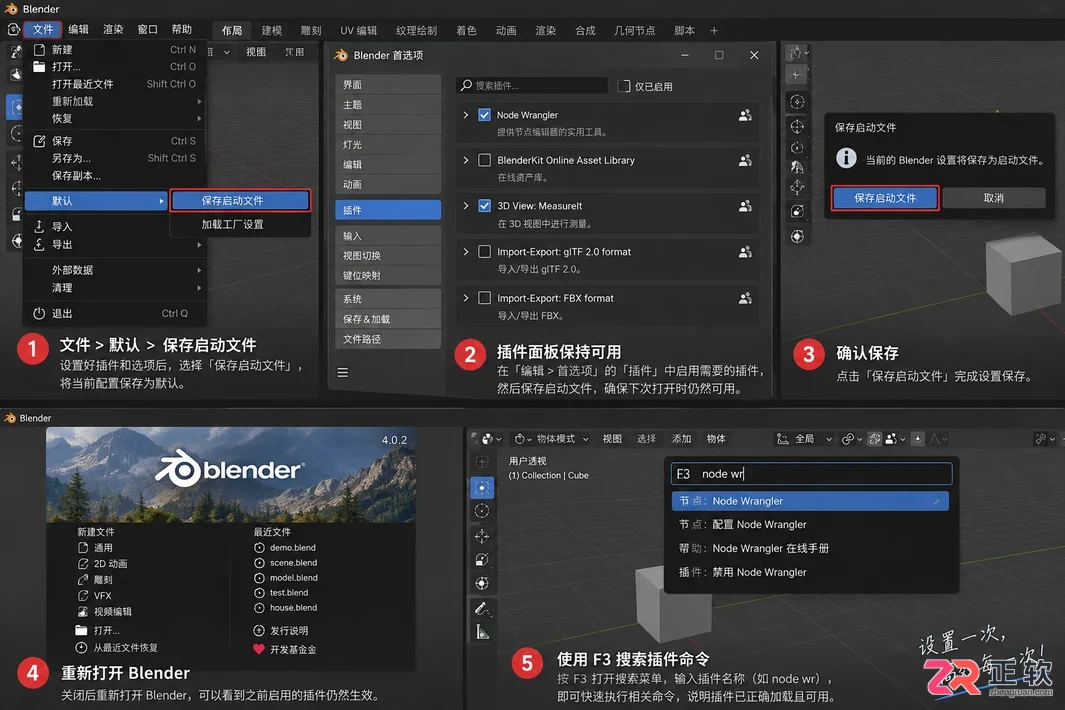Confirm 保存启动文件 button in the dialog
The width and height of the screenshot is (1065, 710).
click(885, 198)
